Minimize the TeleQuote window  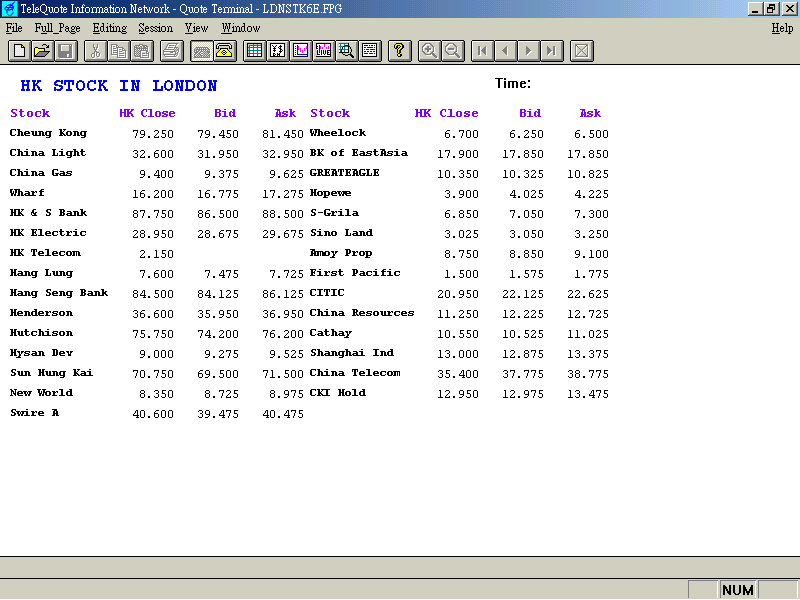pos(756,9)
